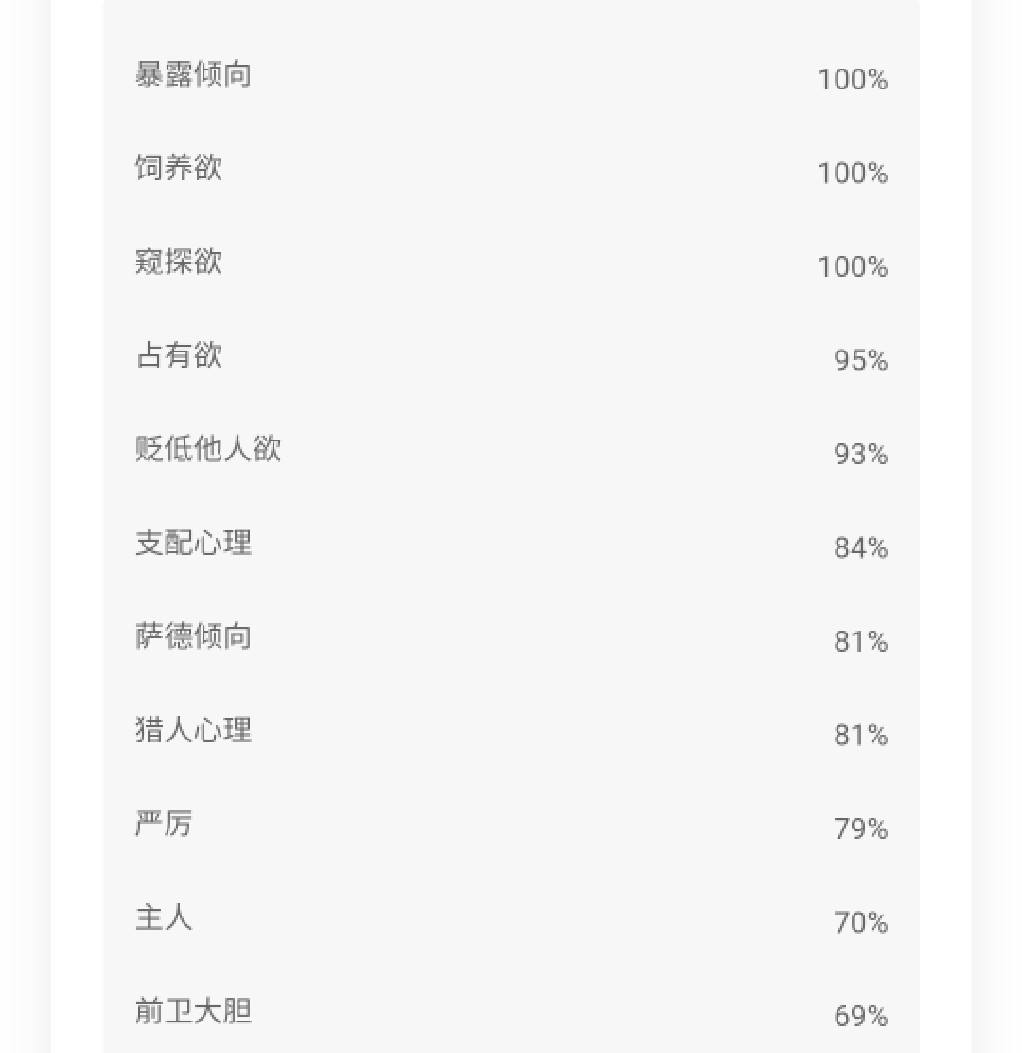Select the 萨德倾向 result label
The height and width of the screenshot is (1053, 1022).
click(193, 636)
